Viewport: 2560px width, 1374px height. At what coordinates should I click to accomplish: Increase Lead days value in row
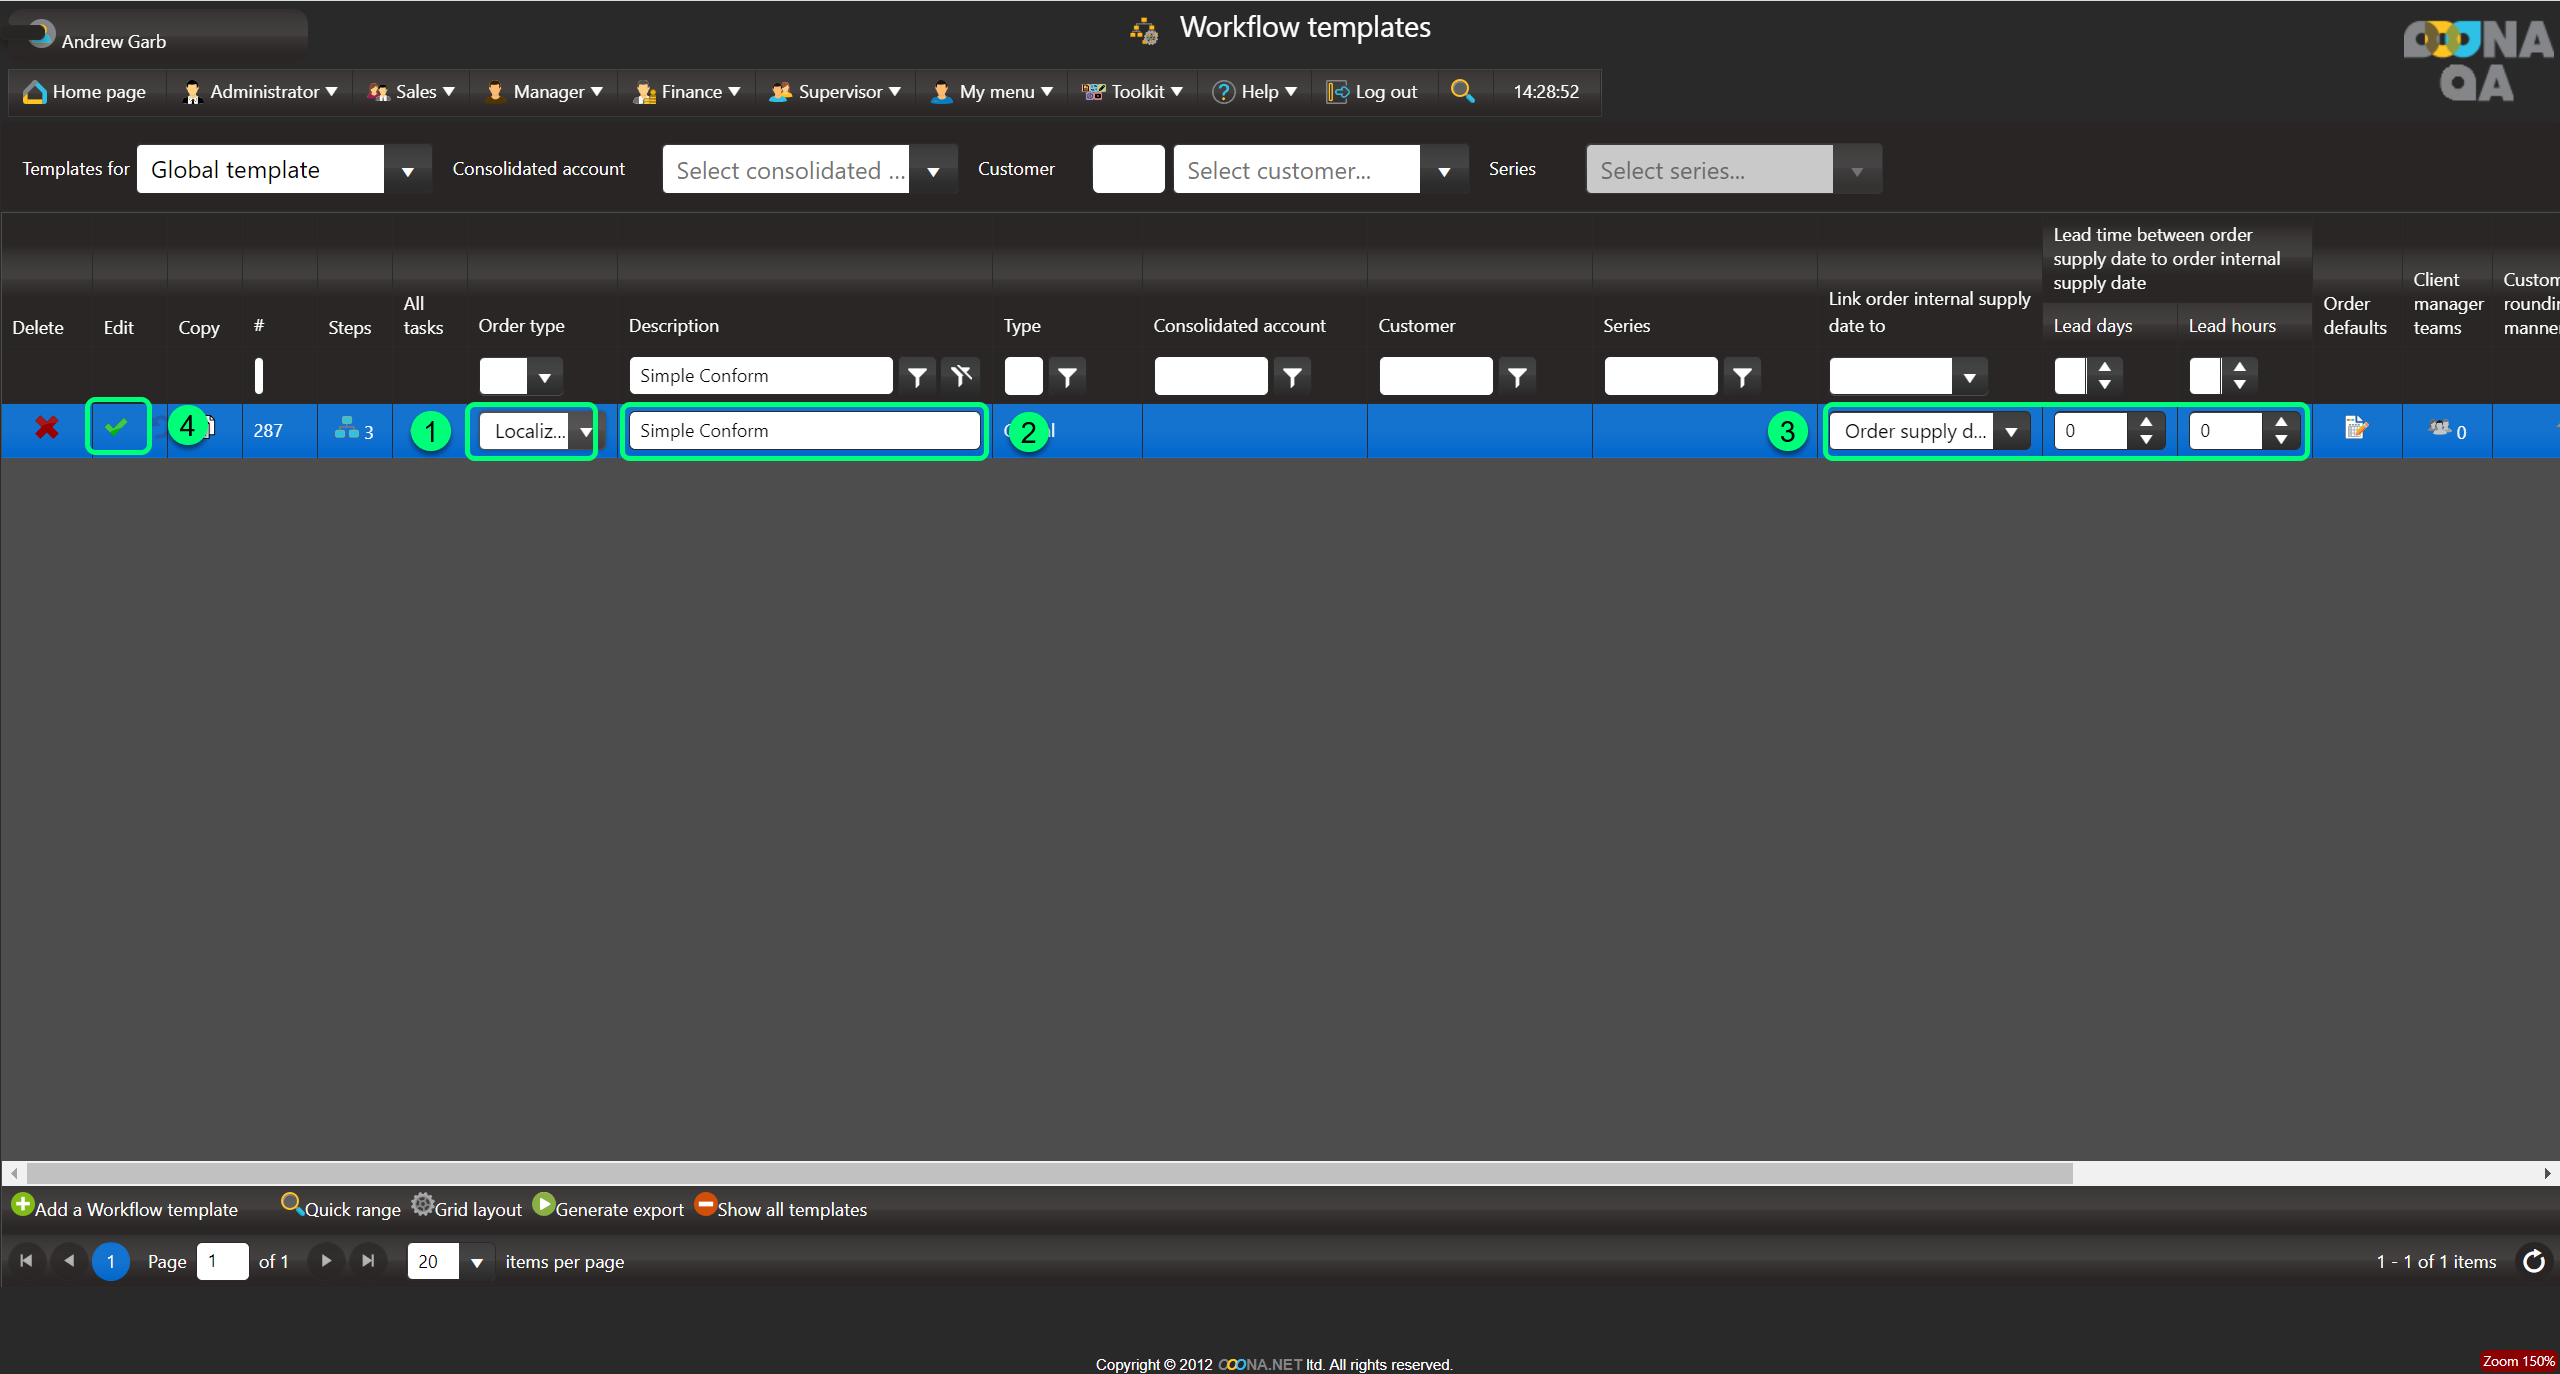(2146, 422)
